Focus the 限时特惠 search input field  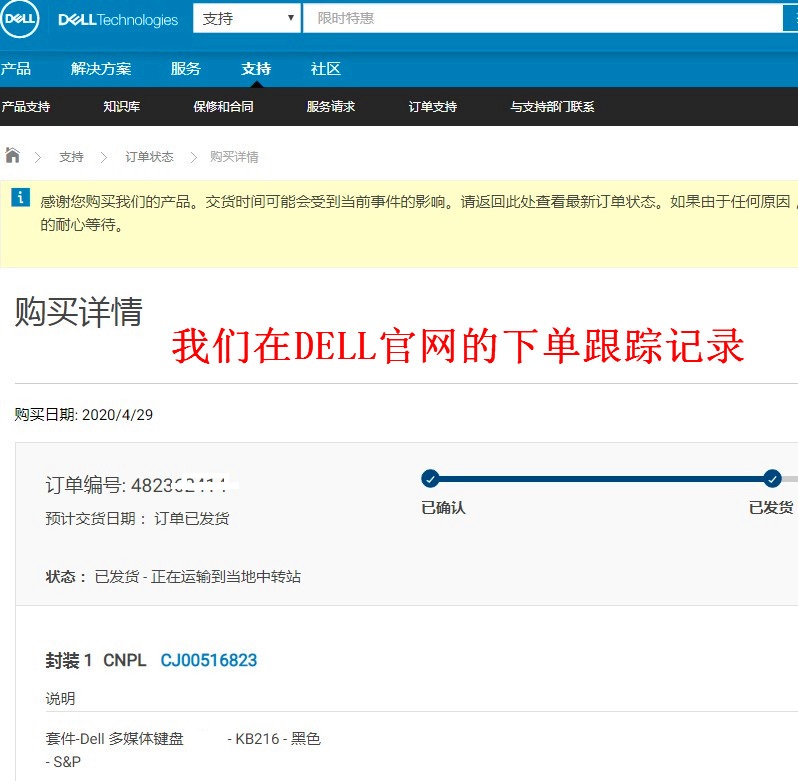pos(543,18)
